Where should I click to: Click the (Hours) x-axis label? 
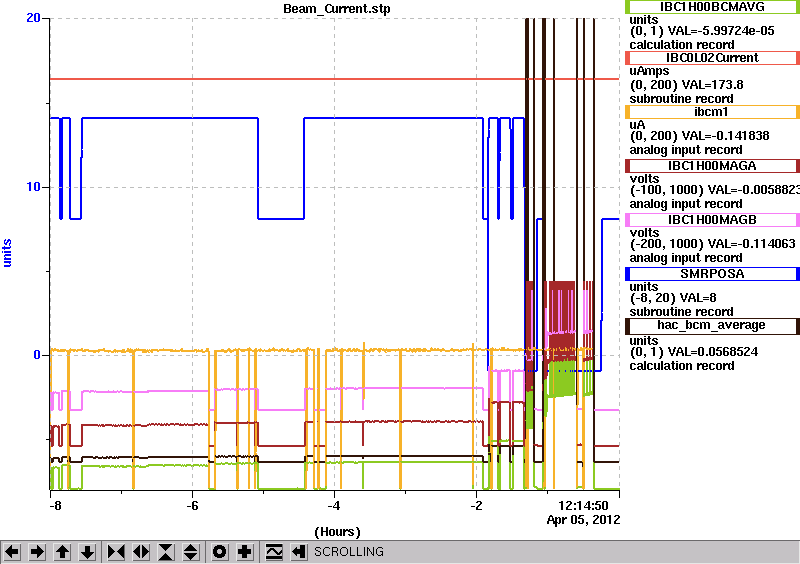click(337, 532)
